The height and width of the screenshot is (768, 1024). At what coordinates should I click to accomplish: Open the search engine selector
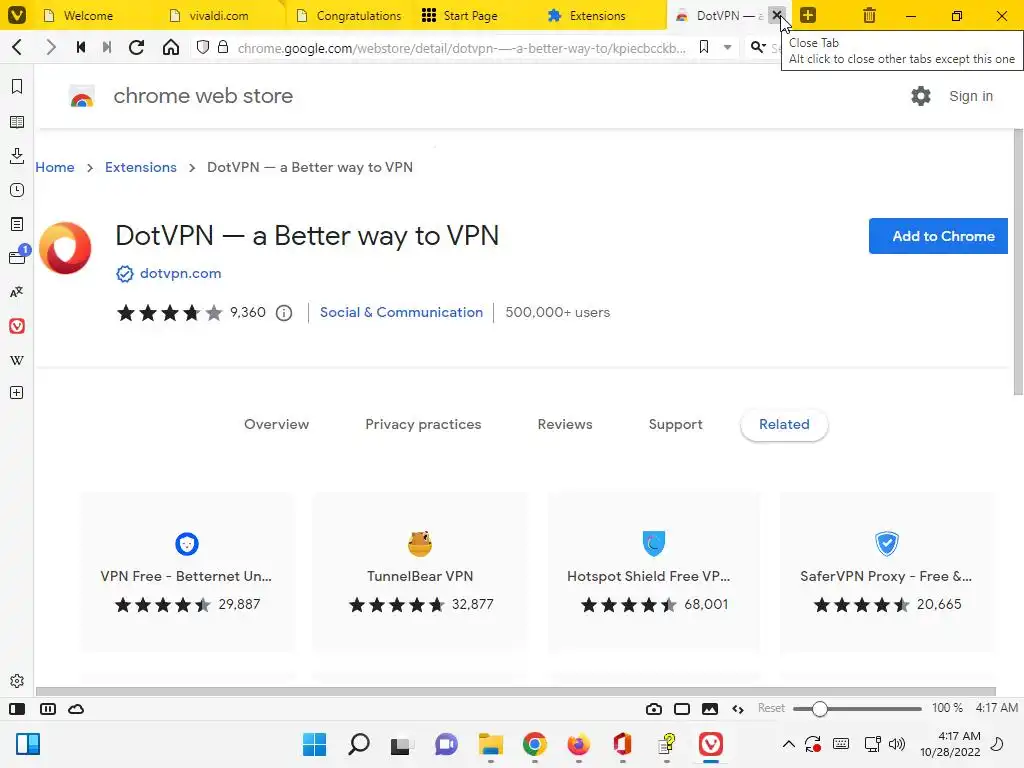click(758, 47)
